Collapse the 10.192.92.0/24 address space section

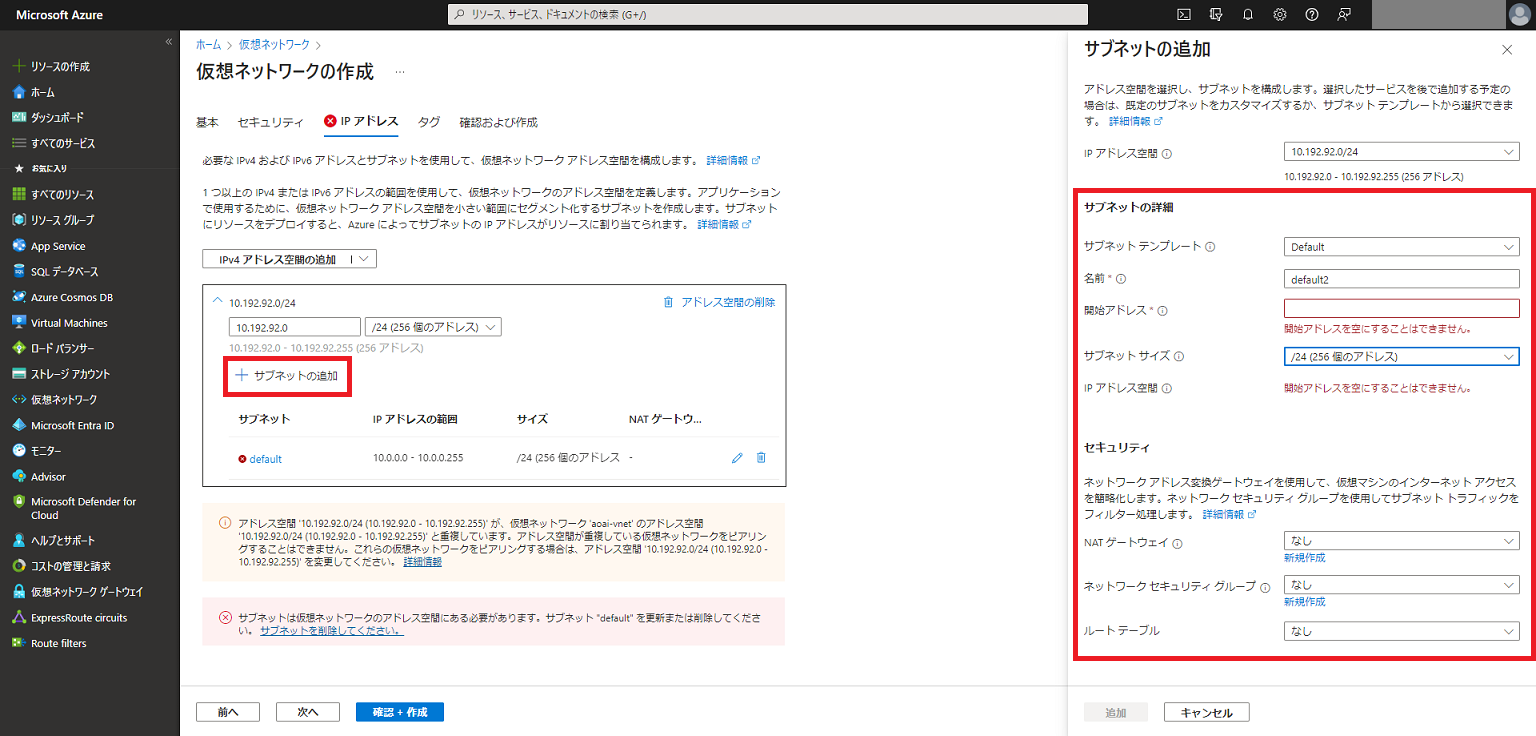pos(217,301)
